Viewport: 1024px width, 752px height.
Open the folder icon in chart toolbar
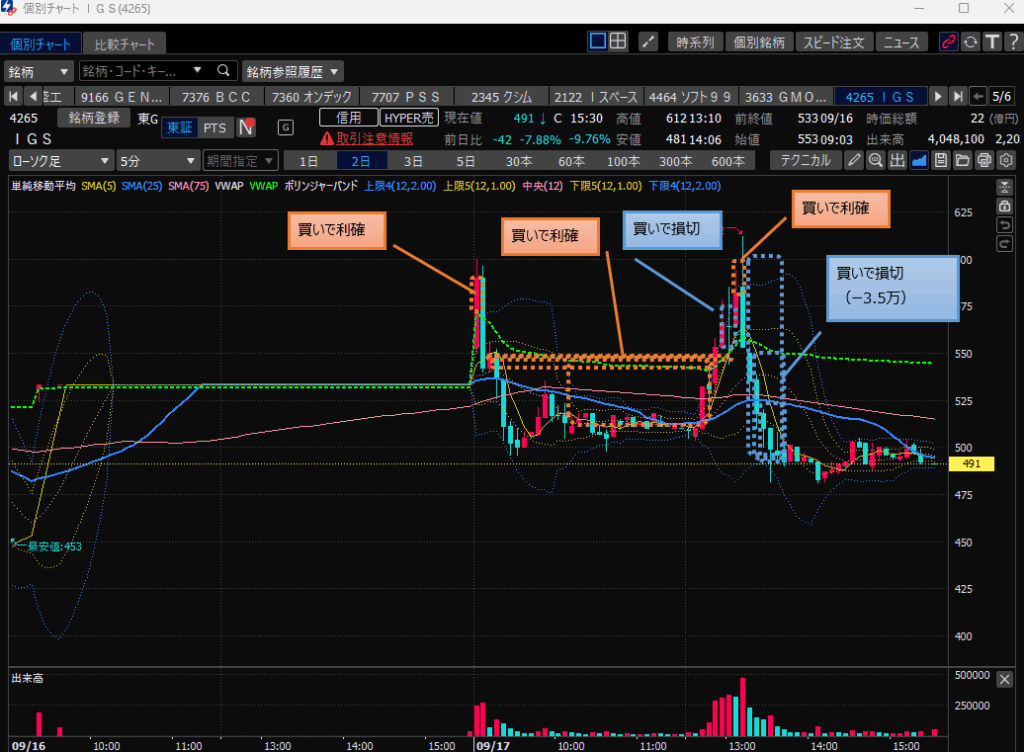tap(962, 160)
